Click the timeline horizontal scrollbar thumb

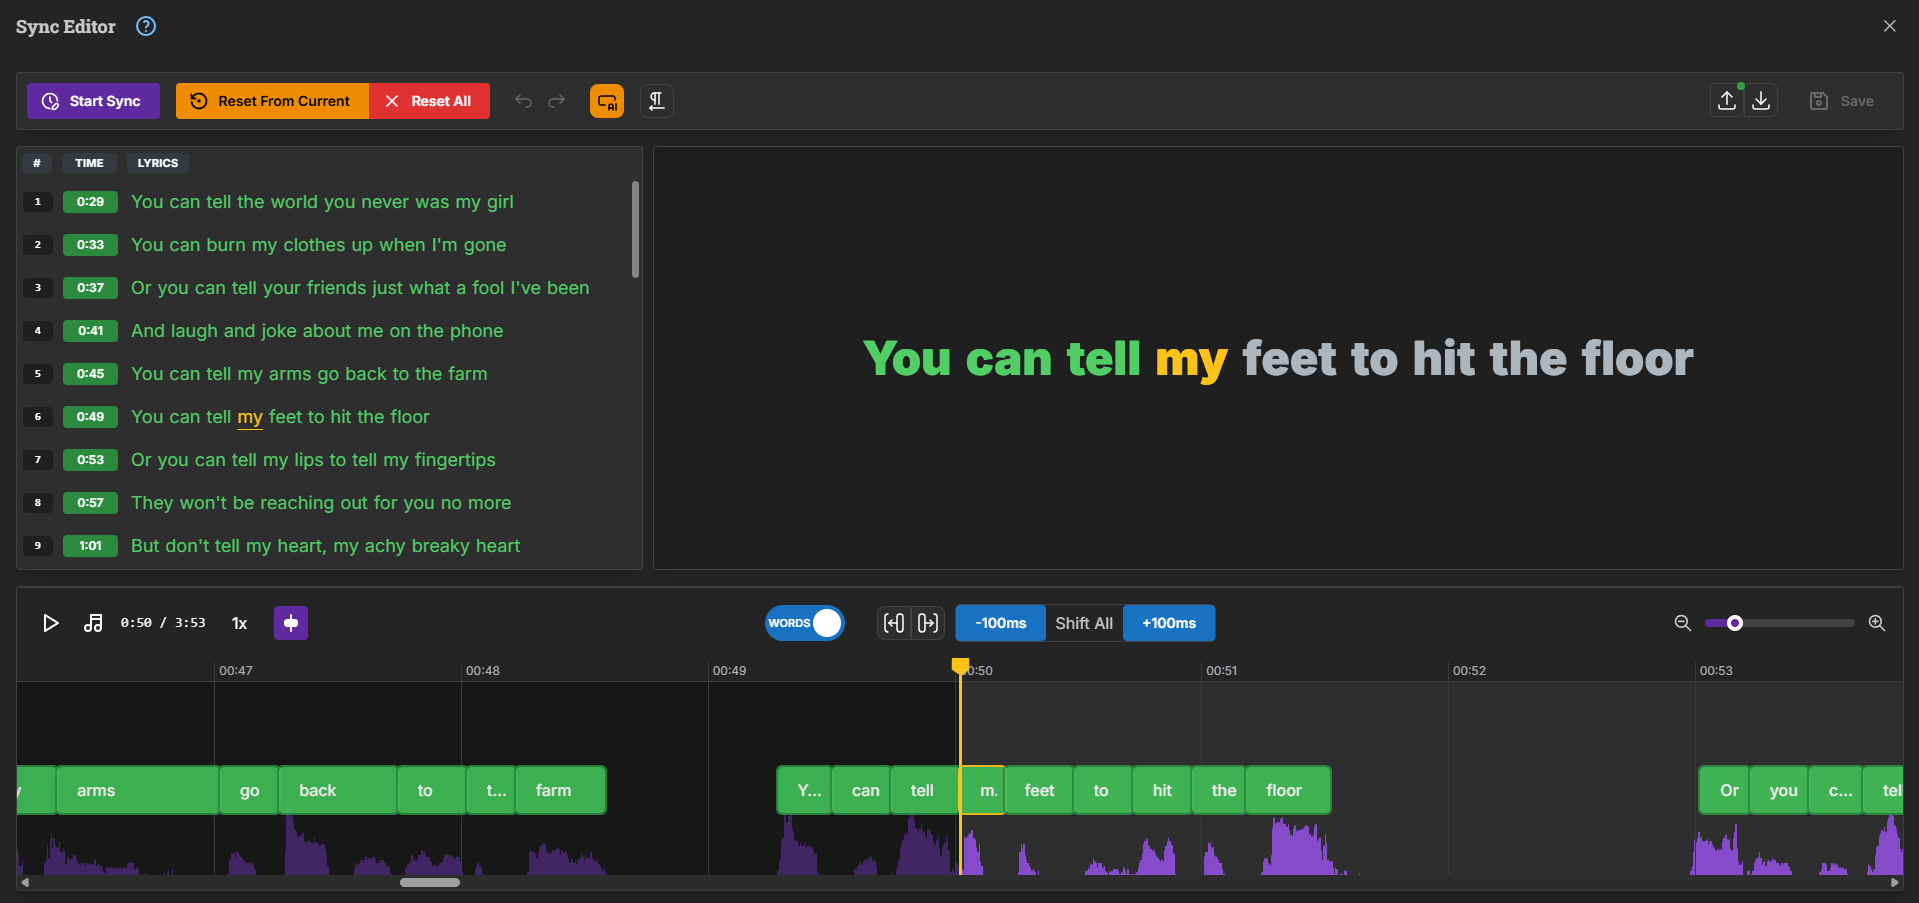430,882
